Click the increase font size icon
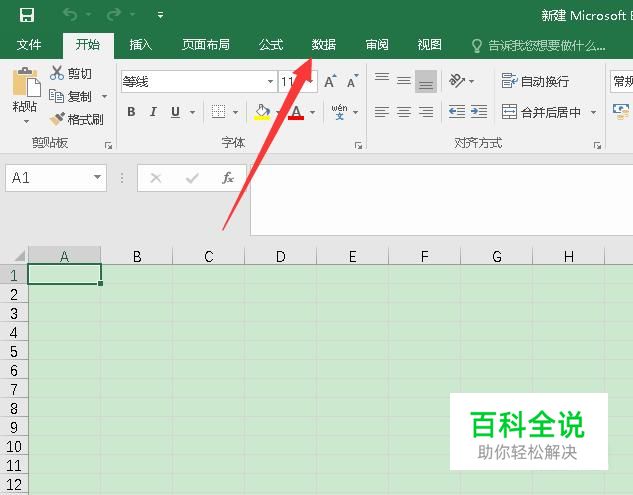 330,82
